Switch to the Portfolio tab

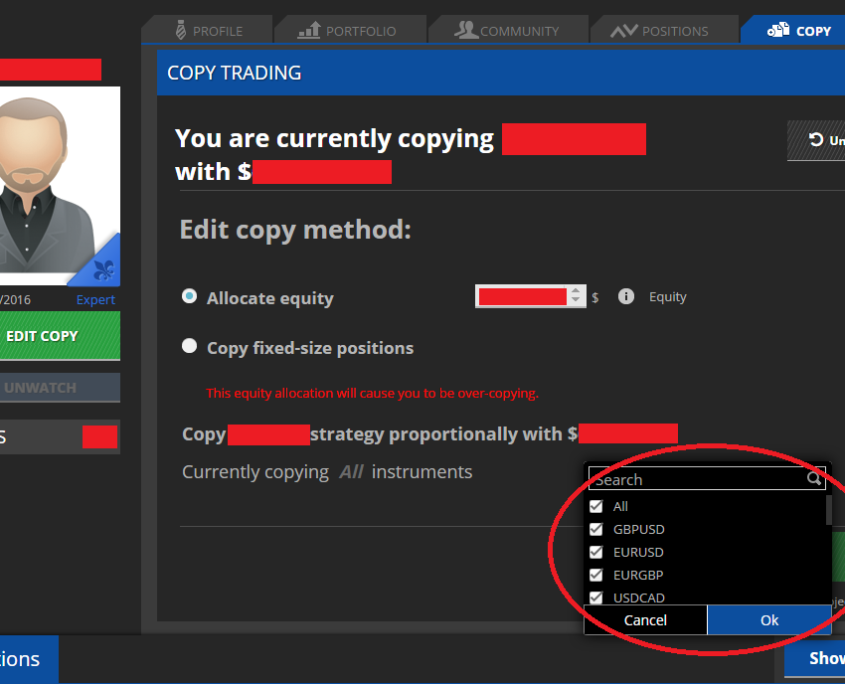click(348, 31)
